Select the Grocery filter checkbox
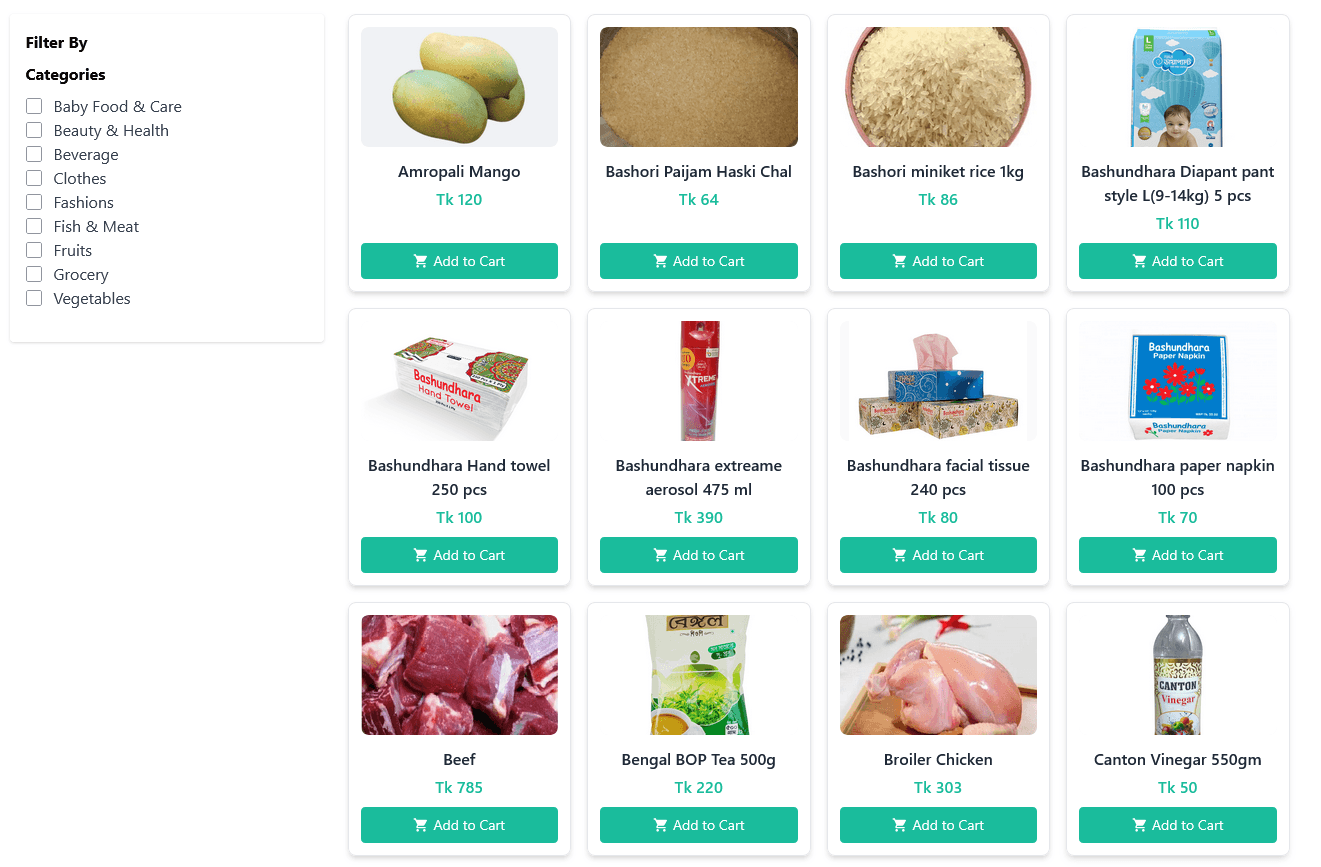Screen dimensions: 1321x867 tap(34, 274)
